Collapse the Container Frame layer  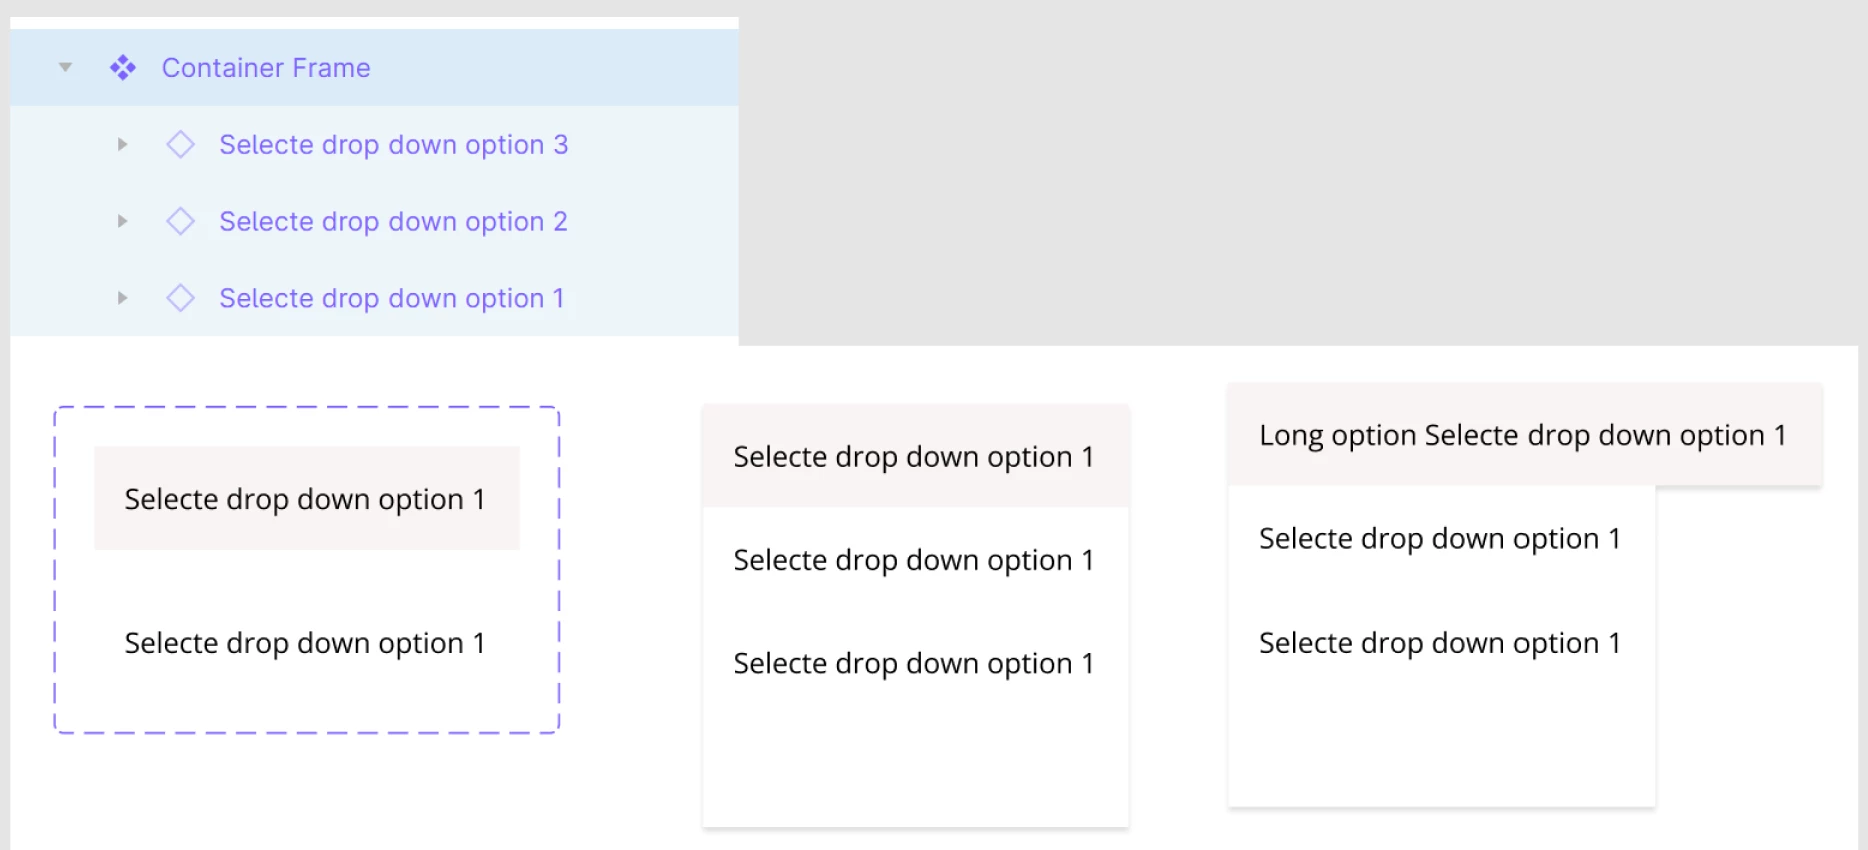pos(66,68)
